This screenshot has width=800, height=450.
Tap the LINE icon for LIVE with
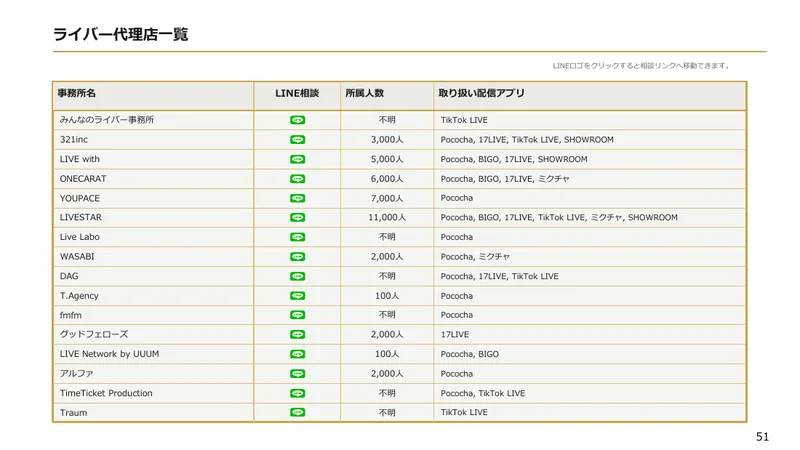[x=297, y=159]
